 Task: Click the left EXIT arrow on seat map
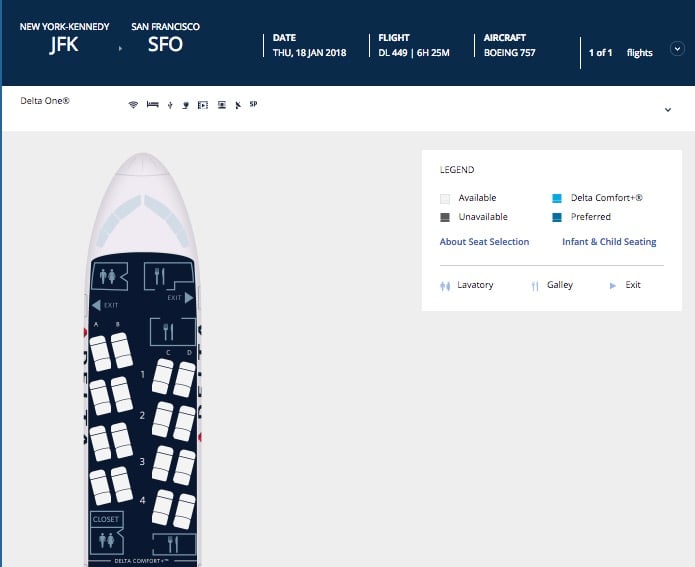point(97,305)
